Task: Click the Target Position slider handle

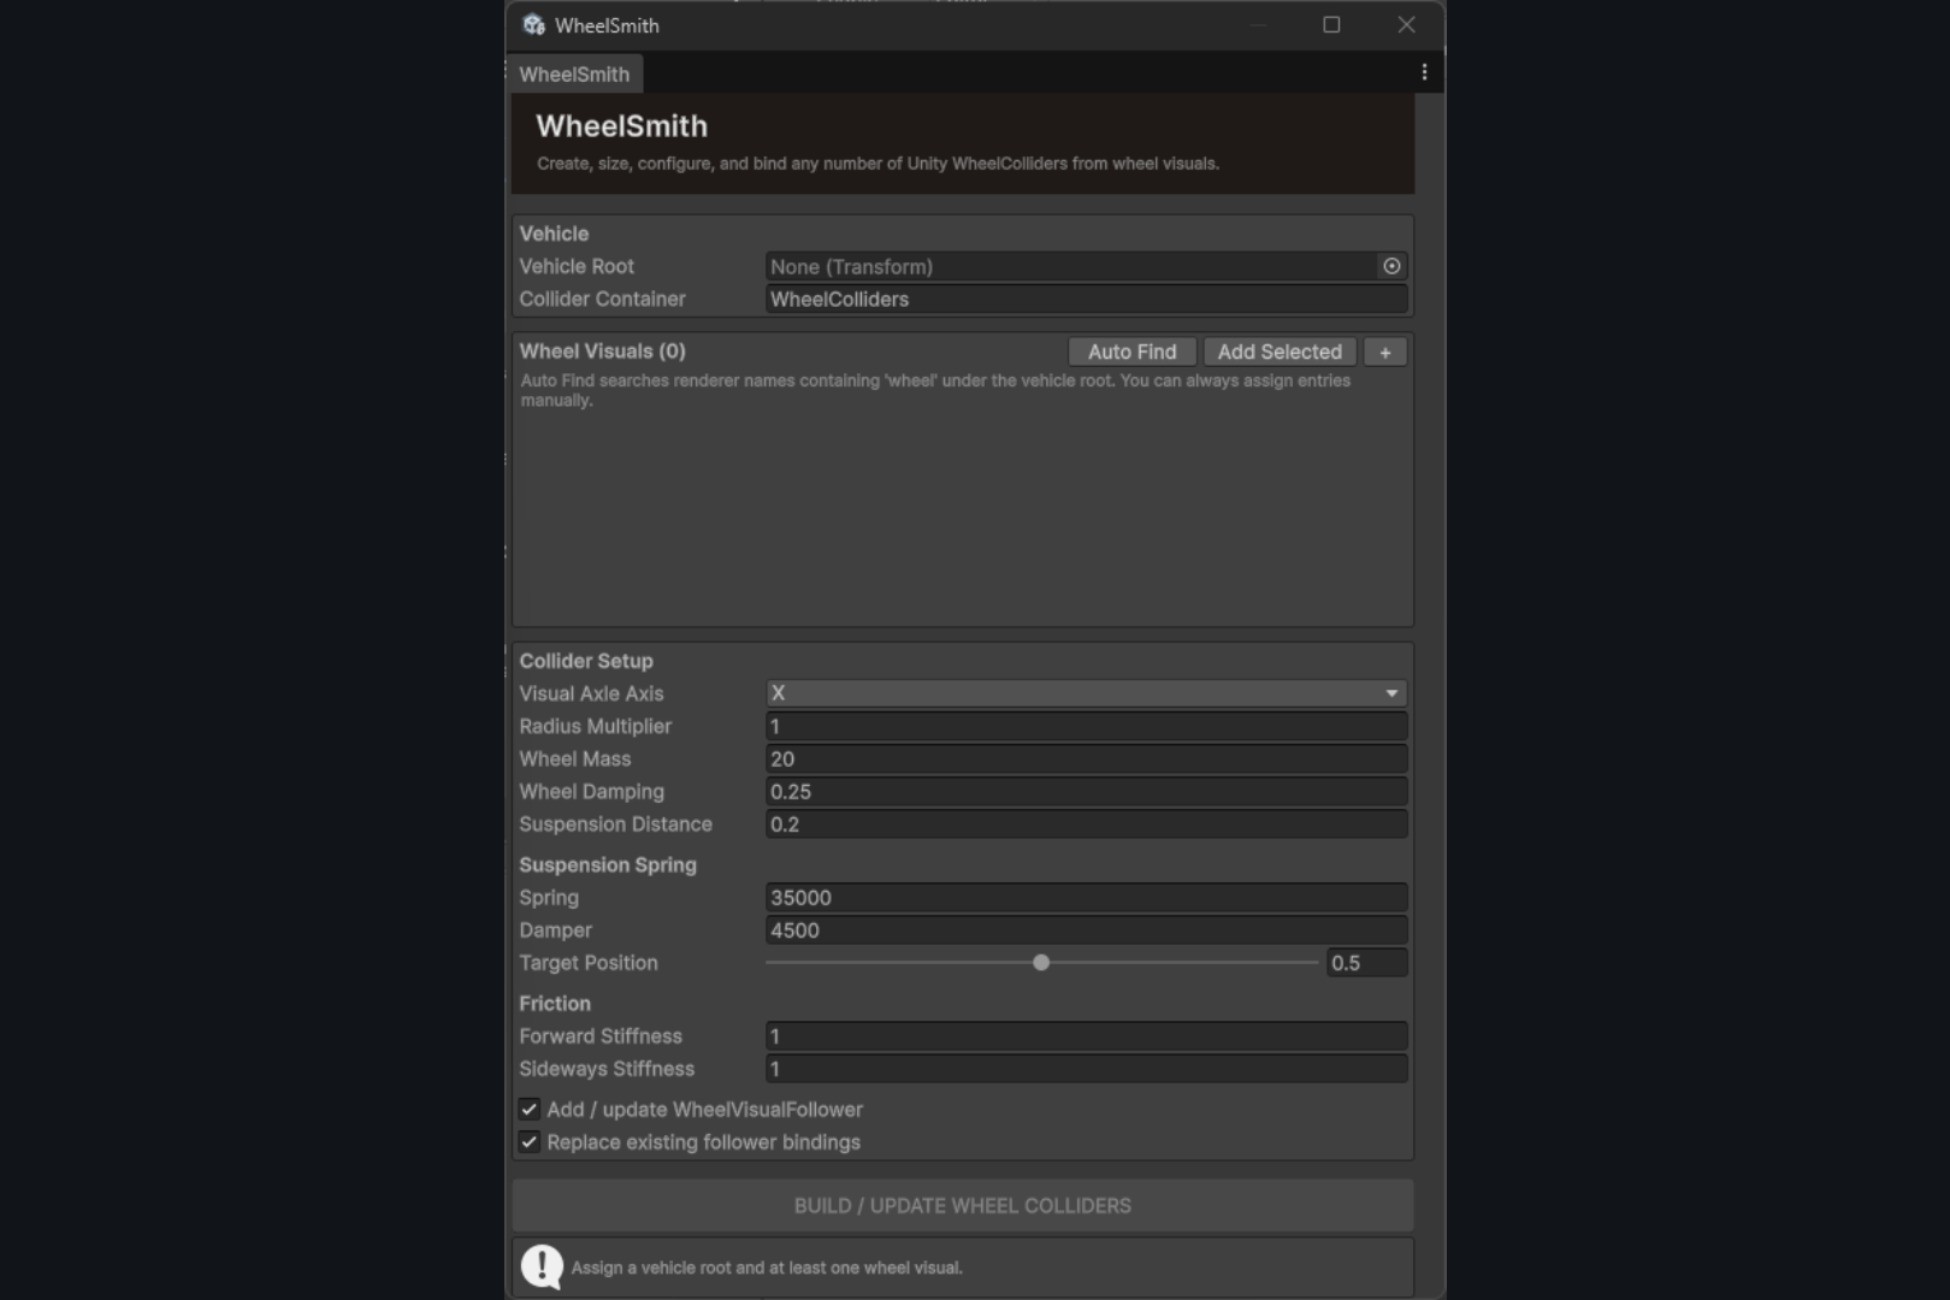Action: pos(1041,962)
